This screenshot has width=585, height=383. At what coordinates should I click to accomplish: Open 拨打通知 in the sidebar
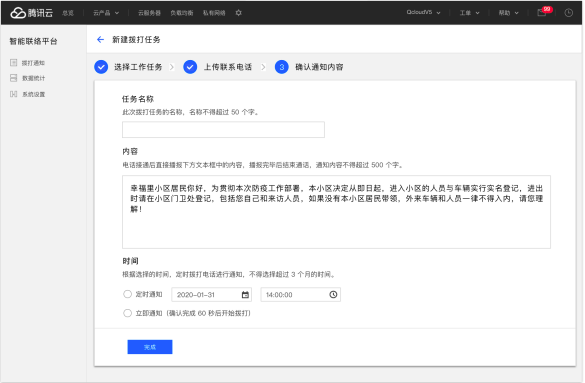(33, 63)
